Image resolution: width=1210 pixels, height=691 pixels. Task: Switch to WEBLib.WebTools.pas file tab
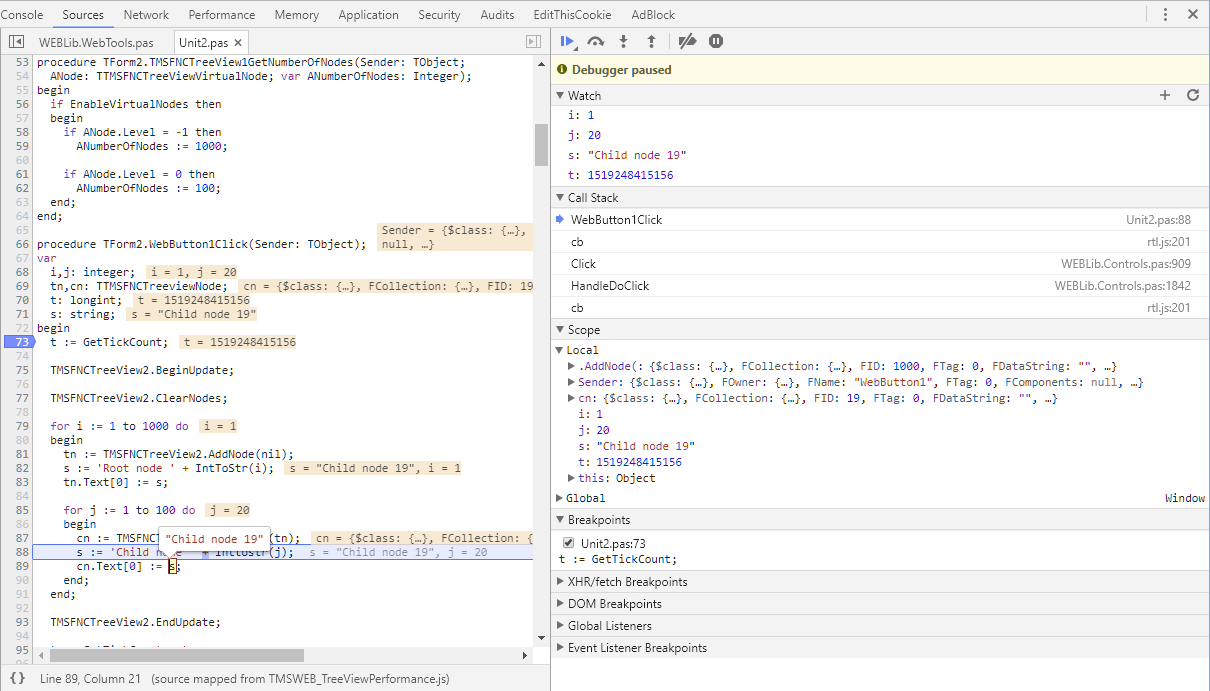click(96, 43)
